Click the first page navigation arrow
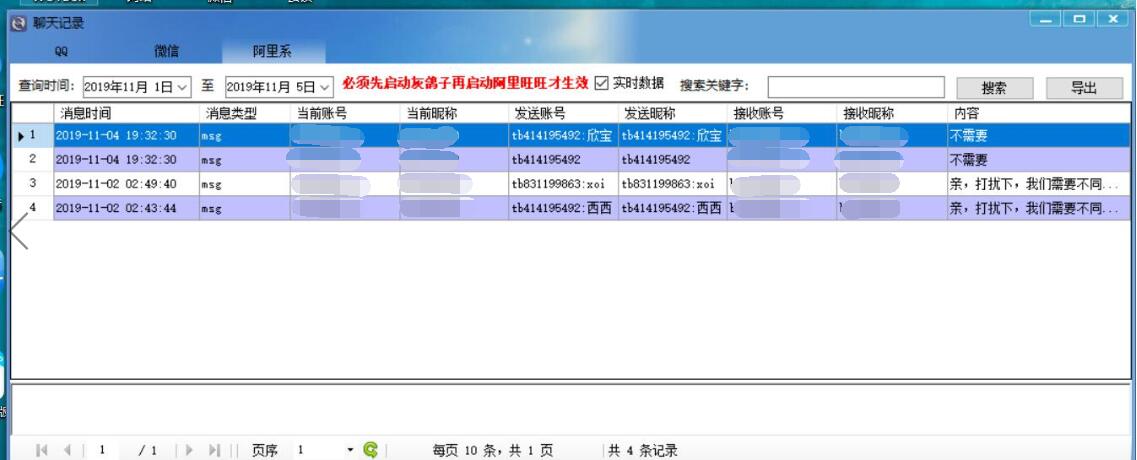The width and height of the screenshot is (1137, 460). [x=42, y=451]
